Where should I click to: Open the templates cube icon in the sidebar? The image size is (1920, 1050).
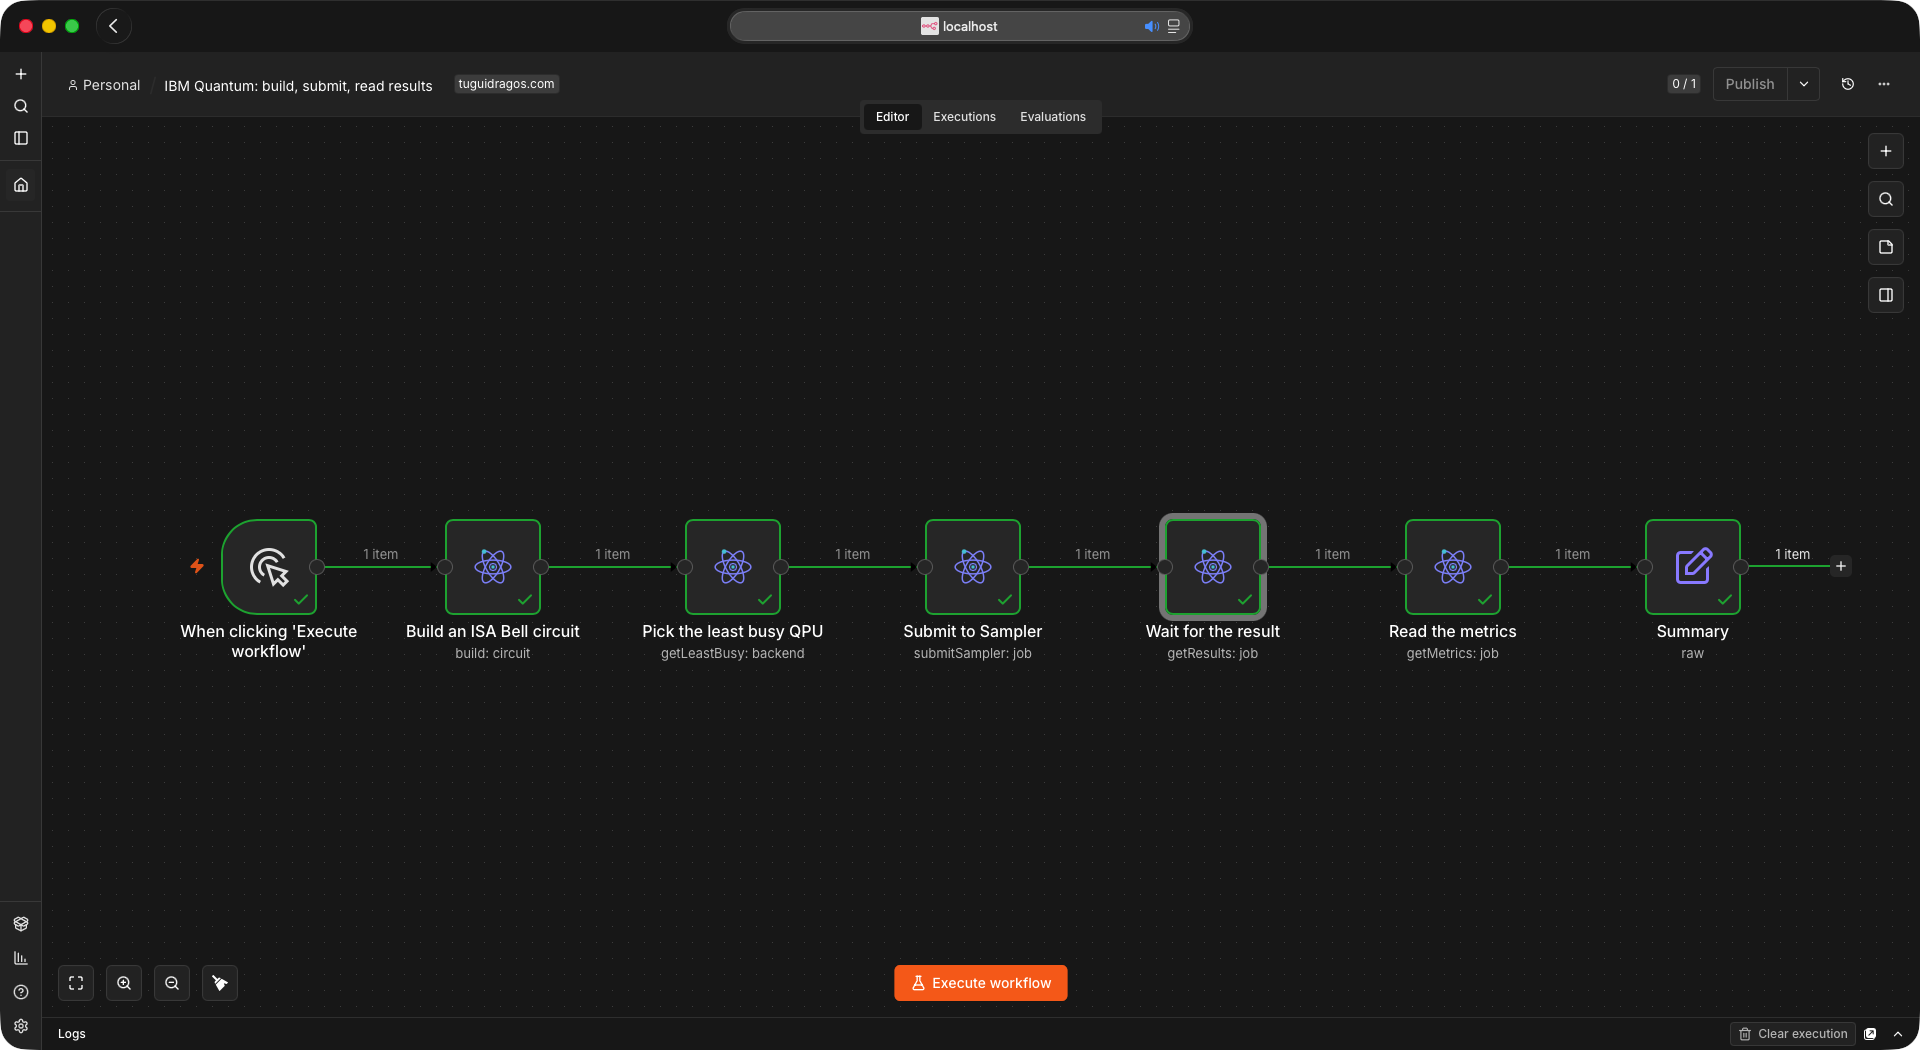21,924
